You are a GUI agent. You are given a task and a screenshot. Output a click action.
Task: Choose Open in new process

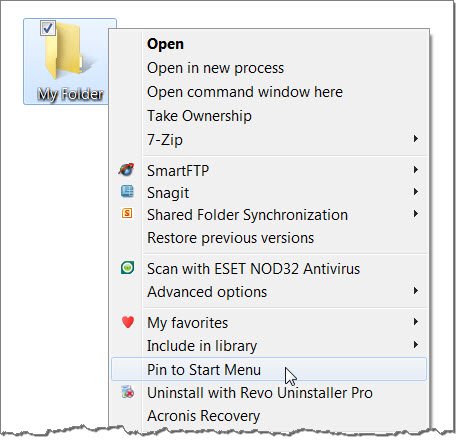point(215,68)
